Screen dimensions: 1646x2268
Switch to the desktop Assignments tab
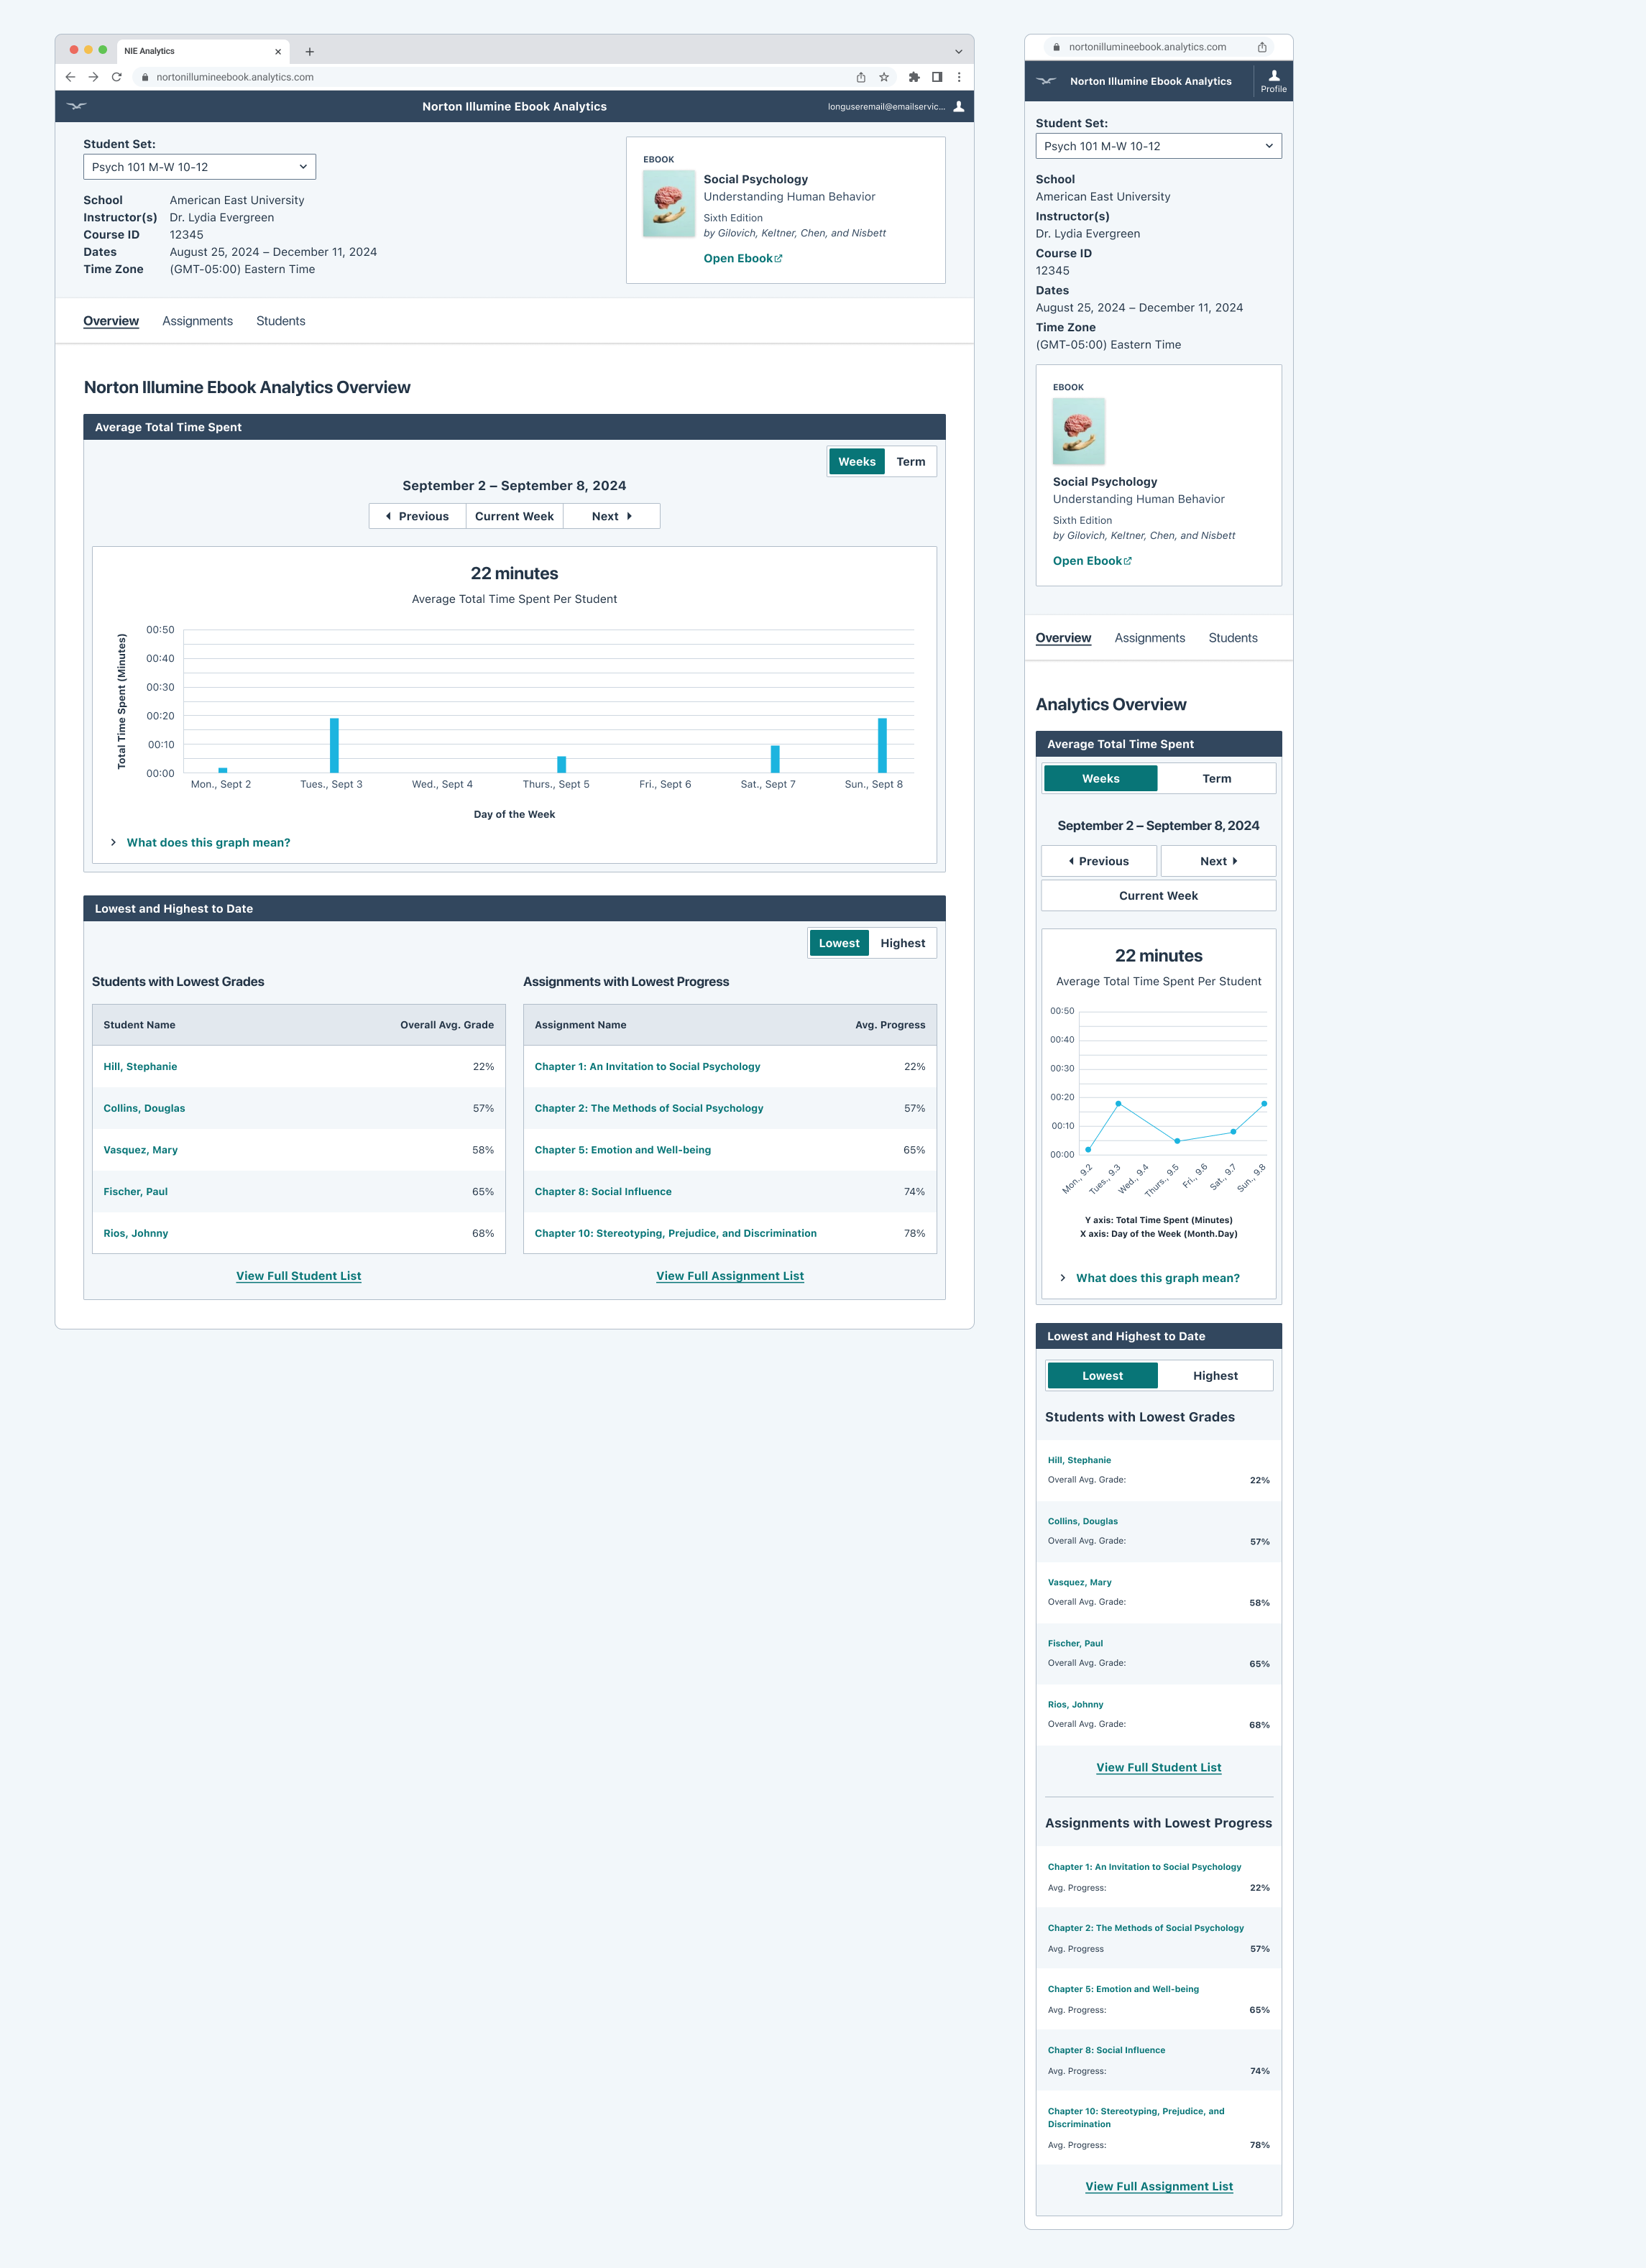point(197,321)
